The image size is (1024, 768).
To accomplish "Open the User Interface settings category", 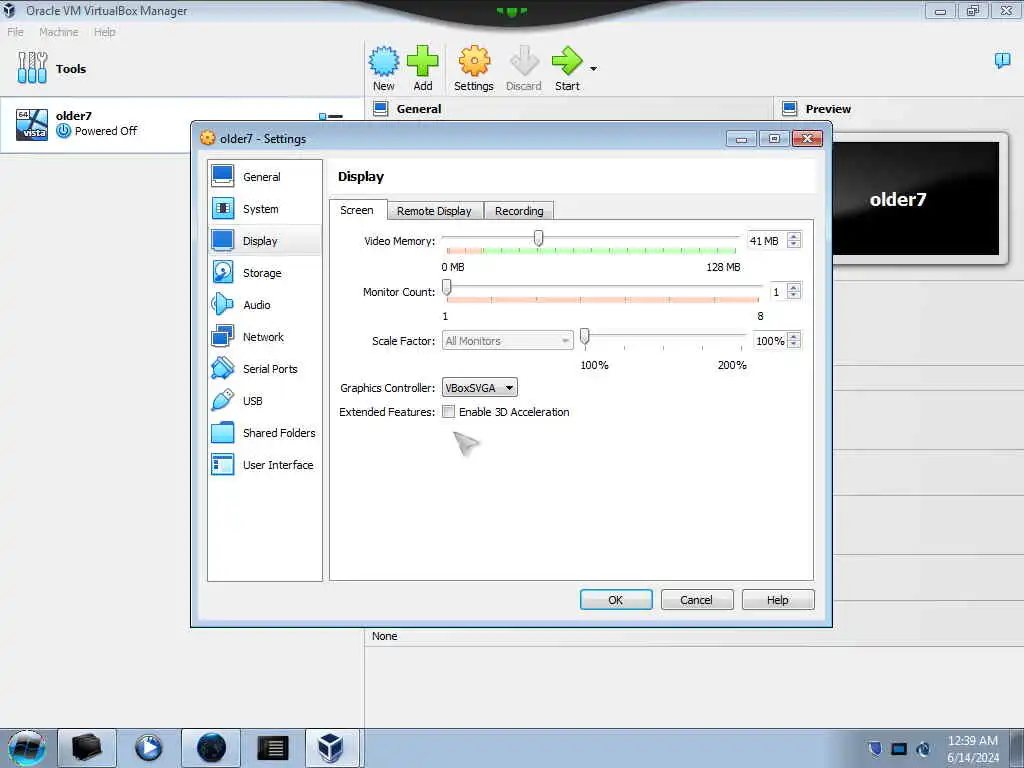I will coord(264,464).
